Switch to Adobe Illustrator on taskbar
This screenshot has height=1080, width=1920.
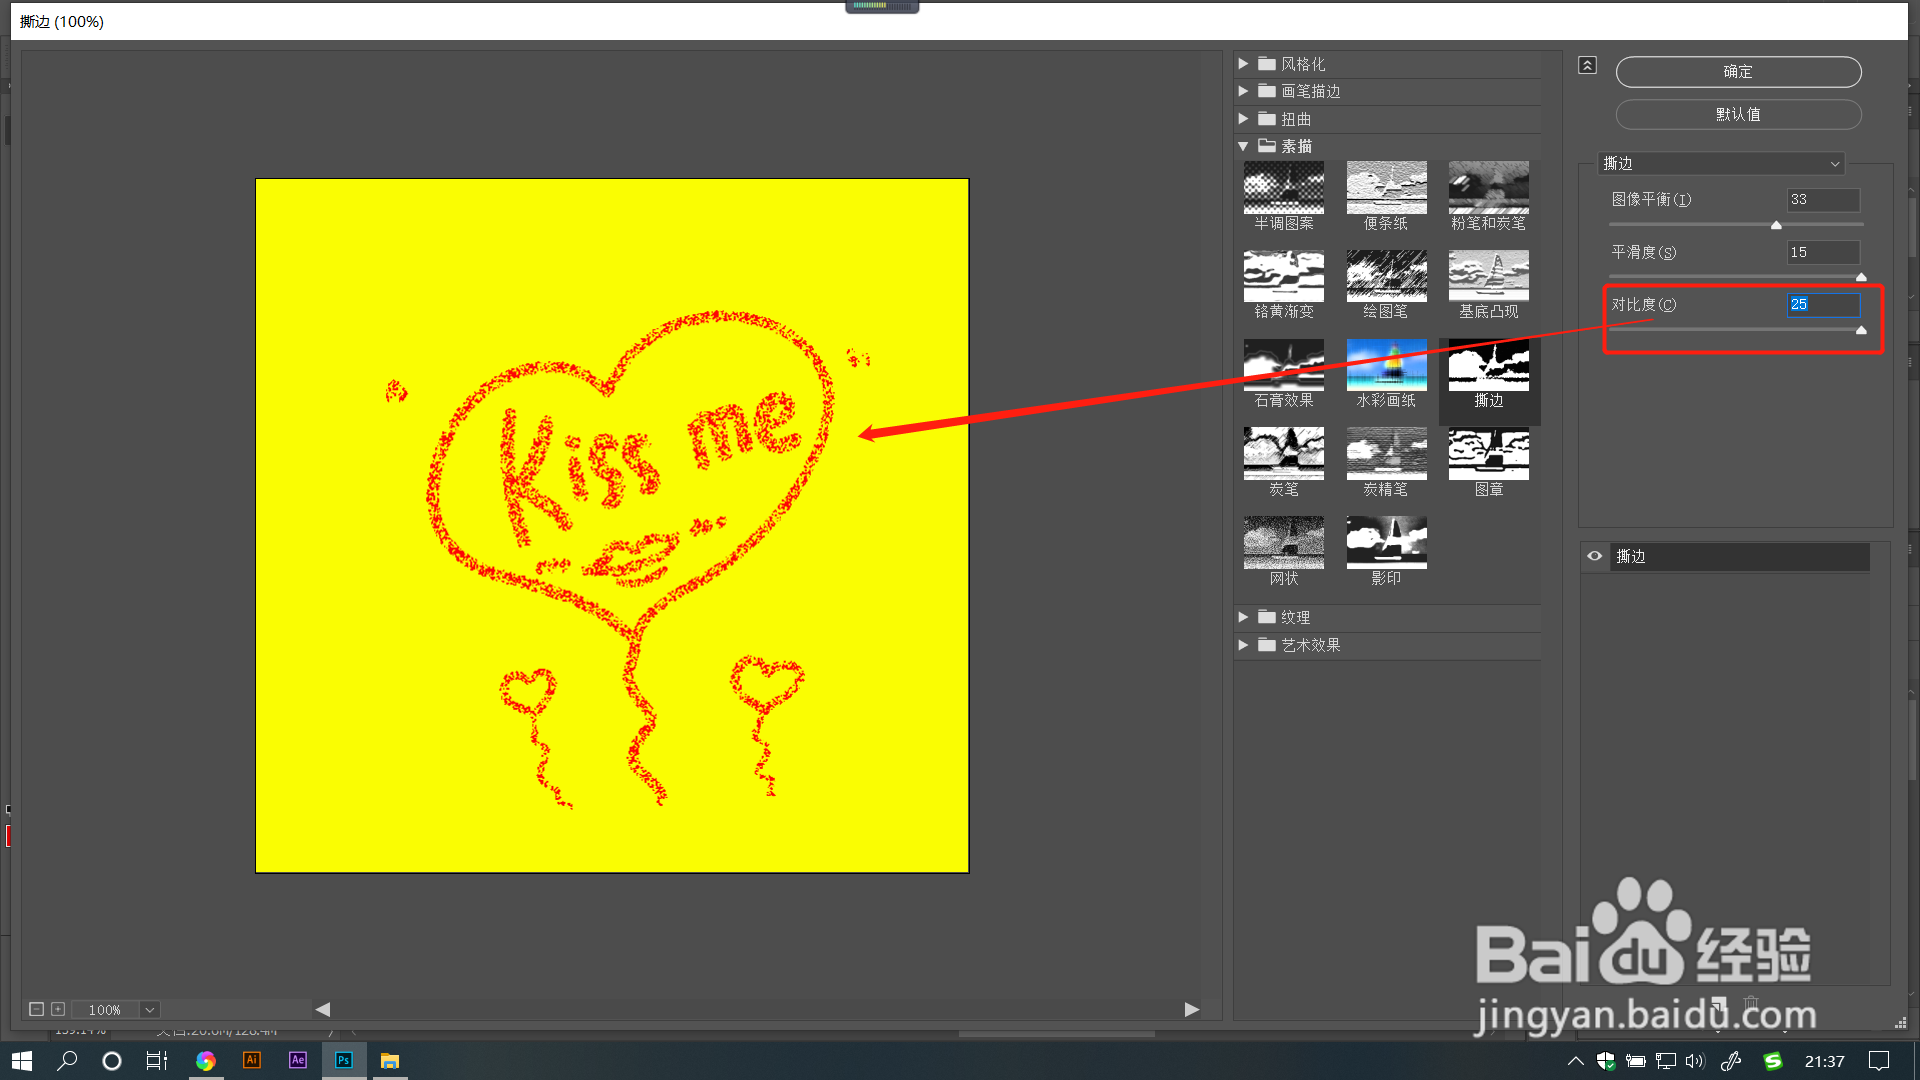coord(251,1061)
